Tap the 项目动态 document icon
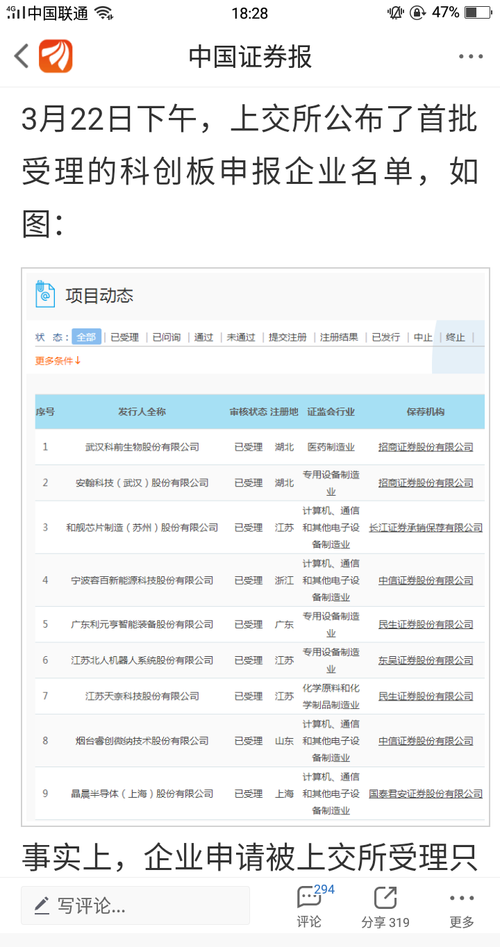This screenshot has height=947, width=500. pos(45,295)
